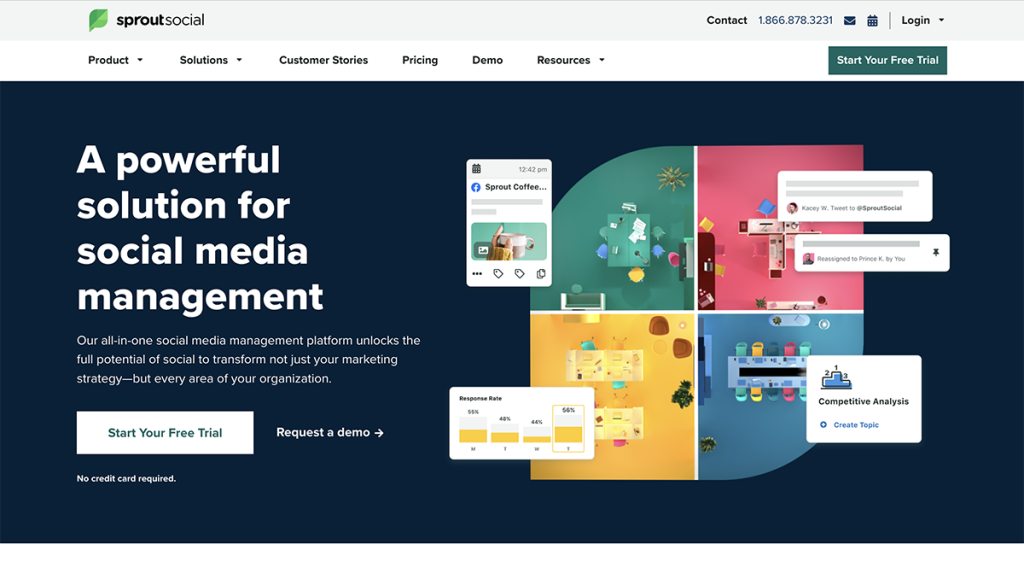Expand the Product menu dropdown
The image size is (1024, 585).
point(115,60)
